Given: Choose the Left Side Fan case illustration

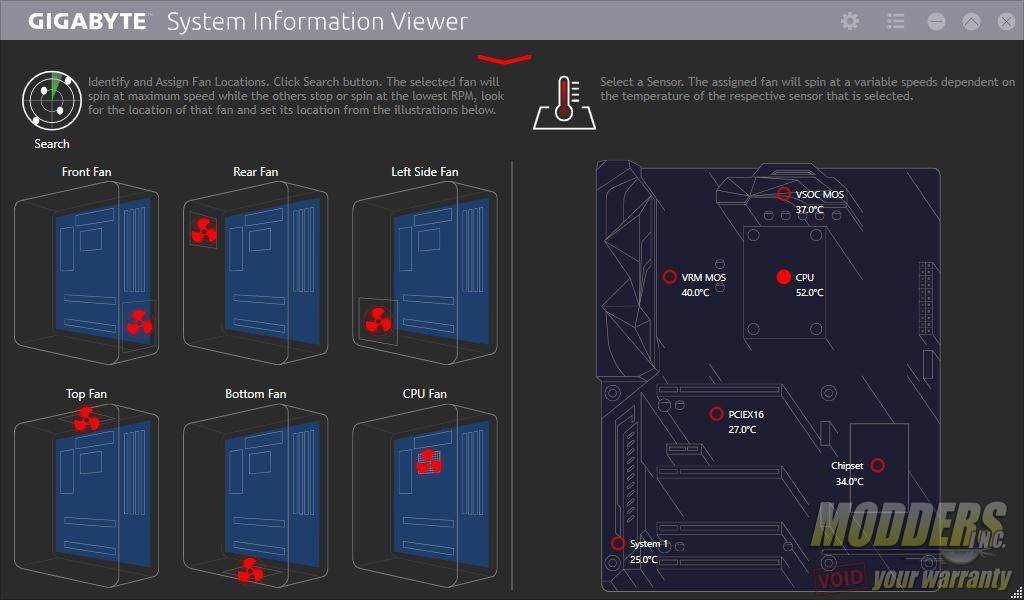Looking at the screenshot, I should pos(424,273).
